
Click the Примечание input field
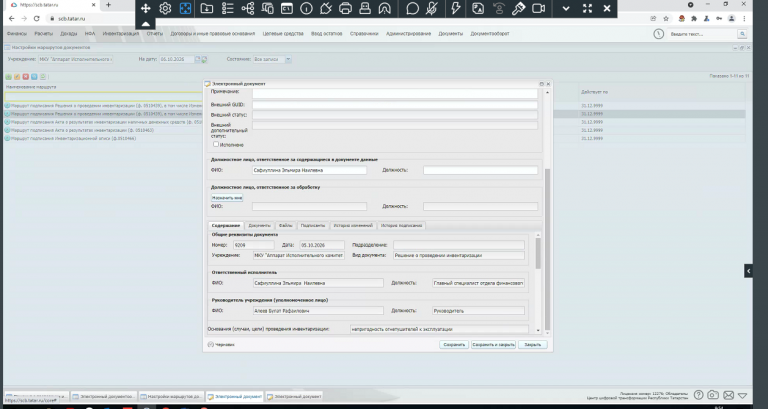395,93
